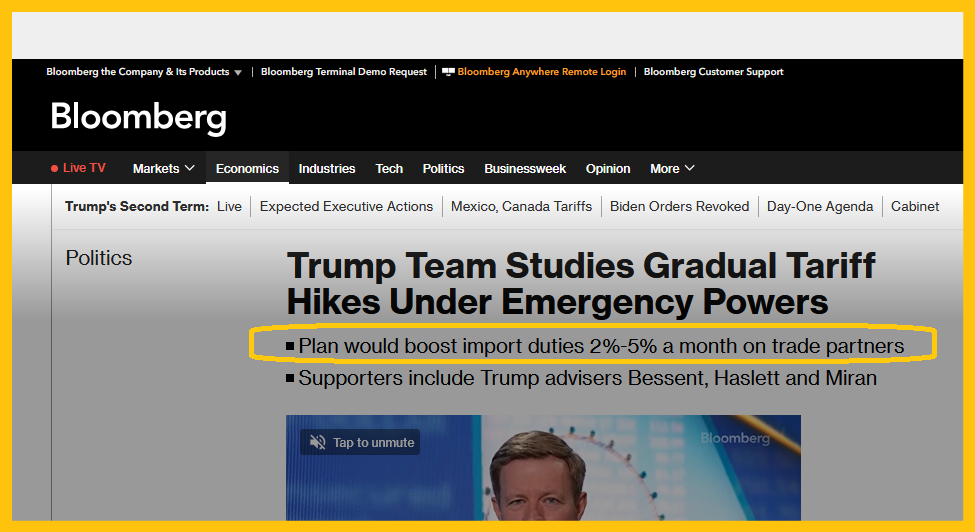Select the Economics tab
Image resolution: width=975 pixels, height=532 pixels.
[247, 169]
